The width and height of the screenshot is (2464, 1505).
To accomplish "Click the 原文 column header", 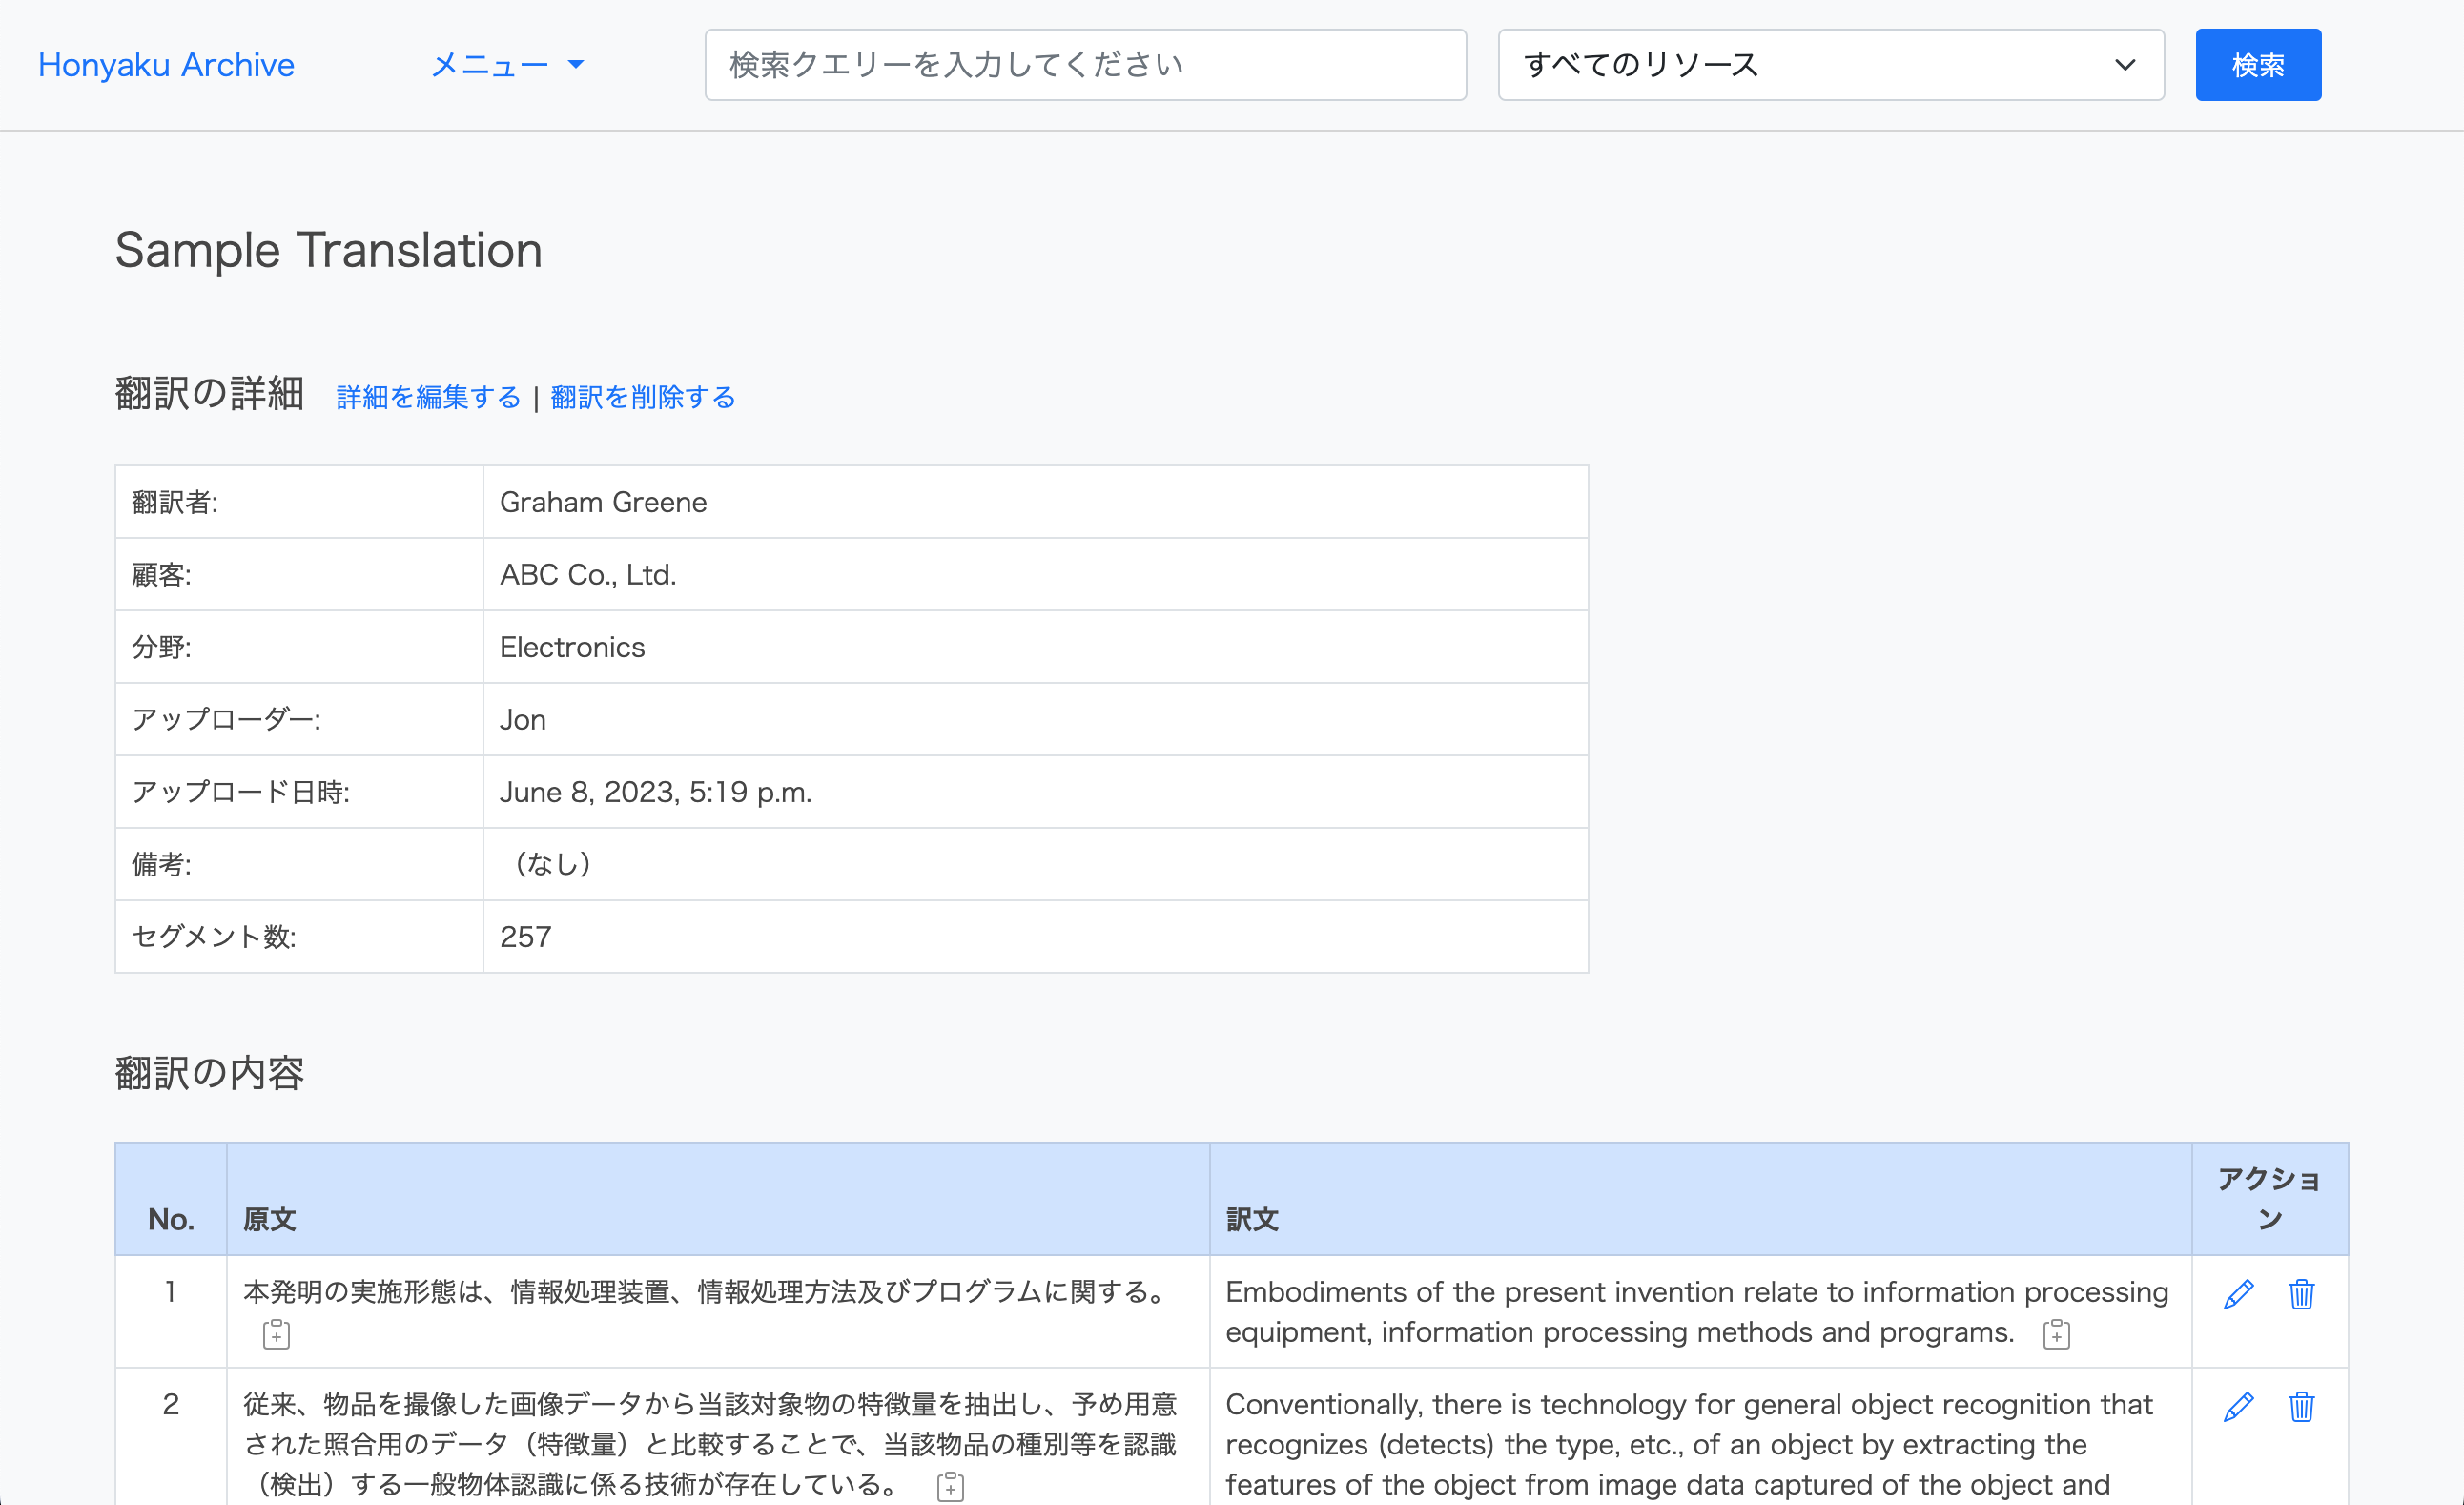I will coord(270,1219).
